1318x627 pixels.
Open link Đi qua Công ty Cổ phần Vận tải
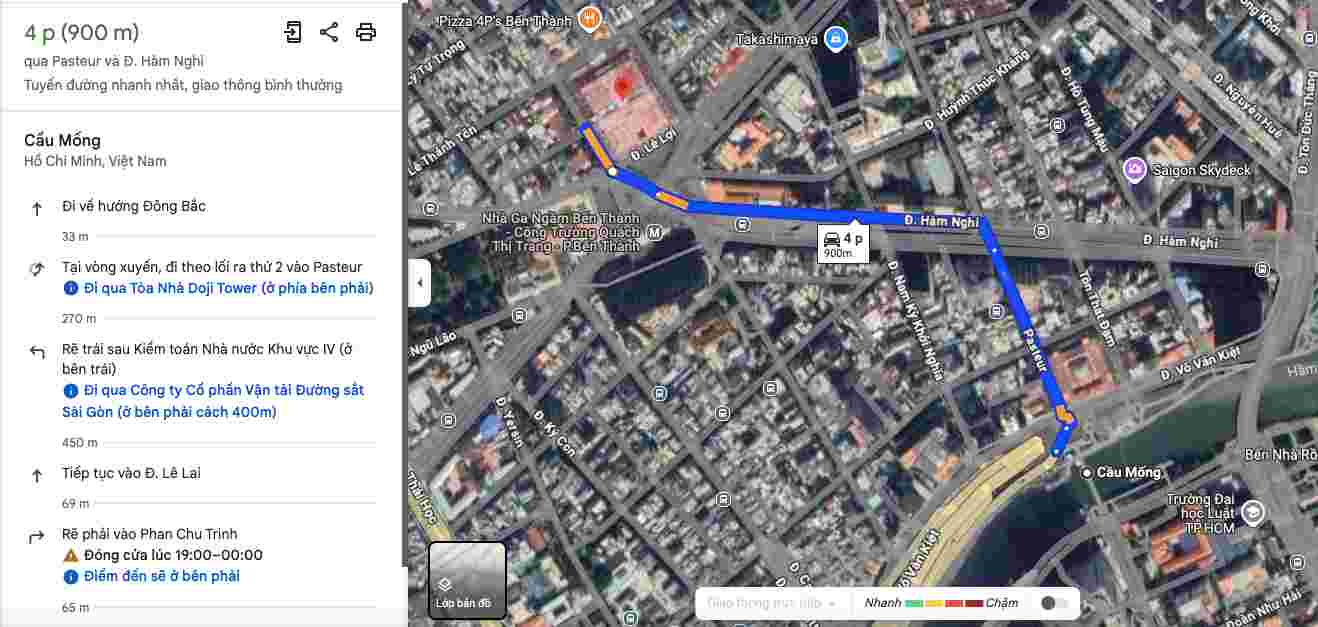[213, 400]
